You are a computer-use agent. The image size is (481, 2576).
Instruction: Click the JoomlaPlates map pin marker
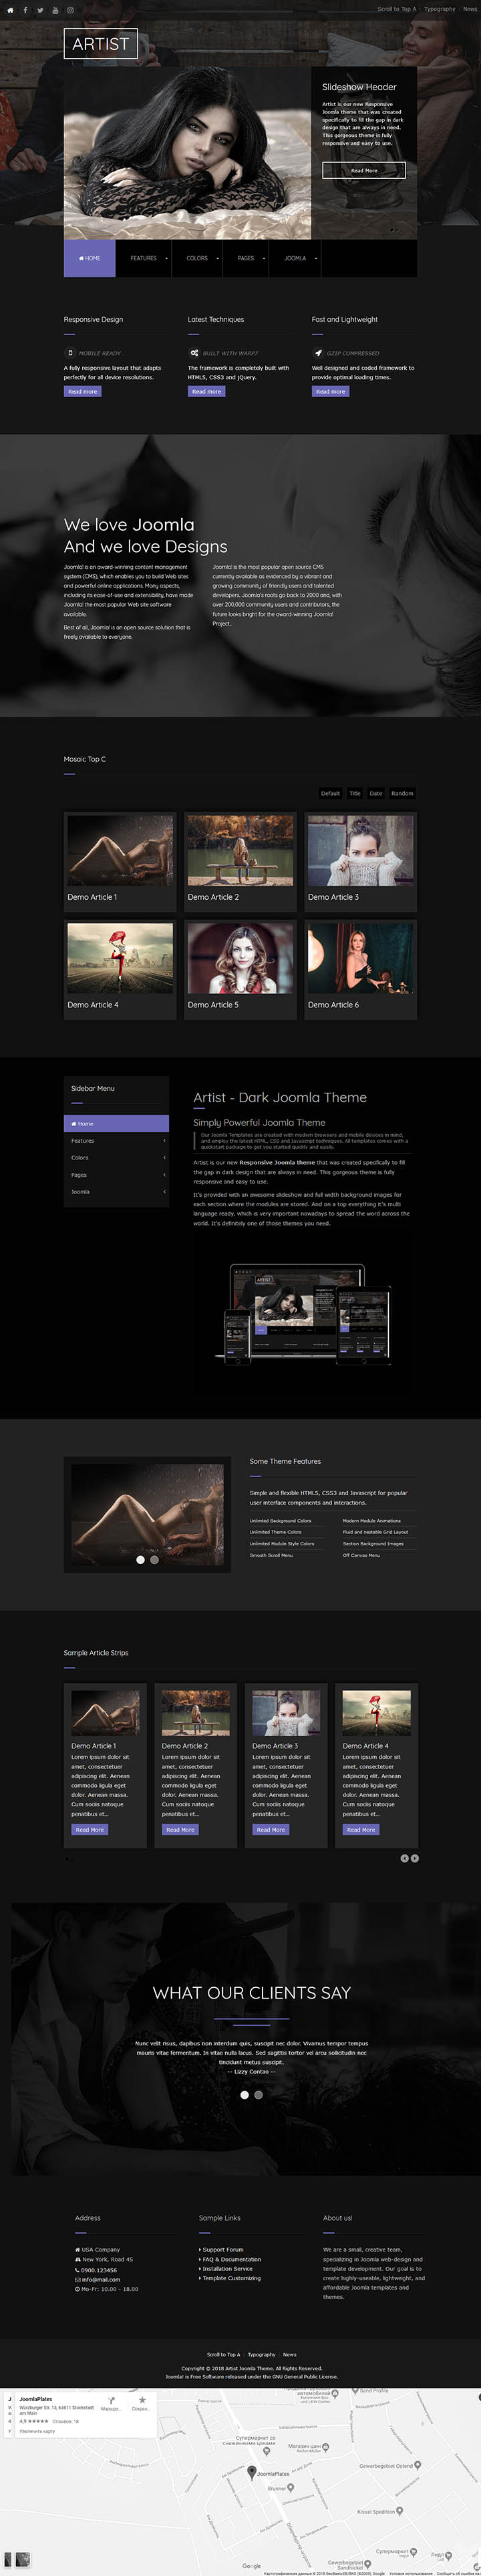[251, 2471]
